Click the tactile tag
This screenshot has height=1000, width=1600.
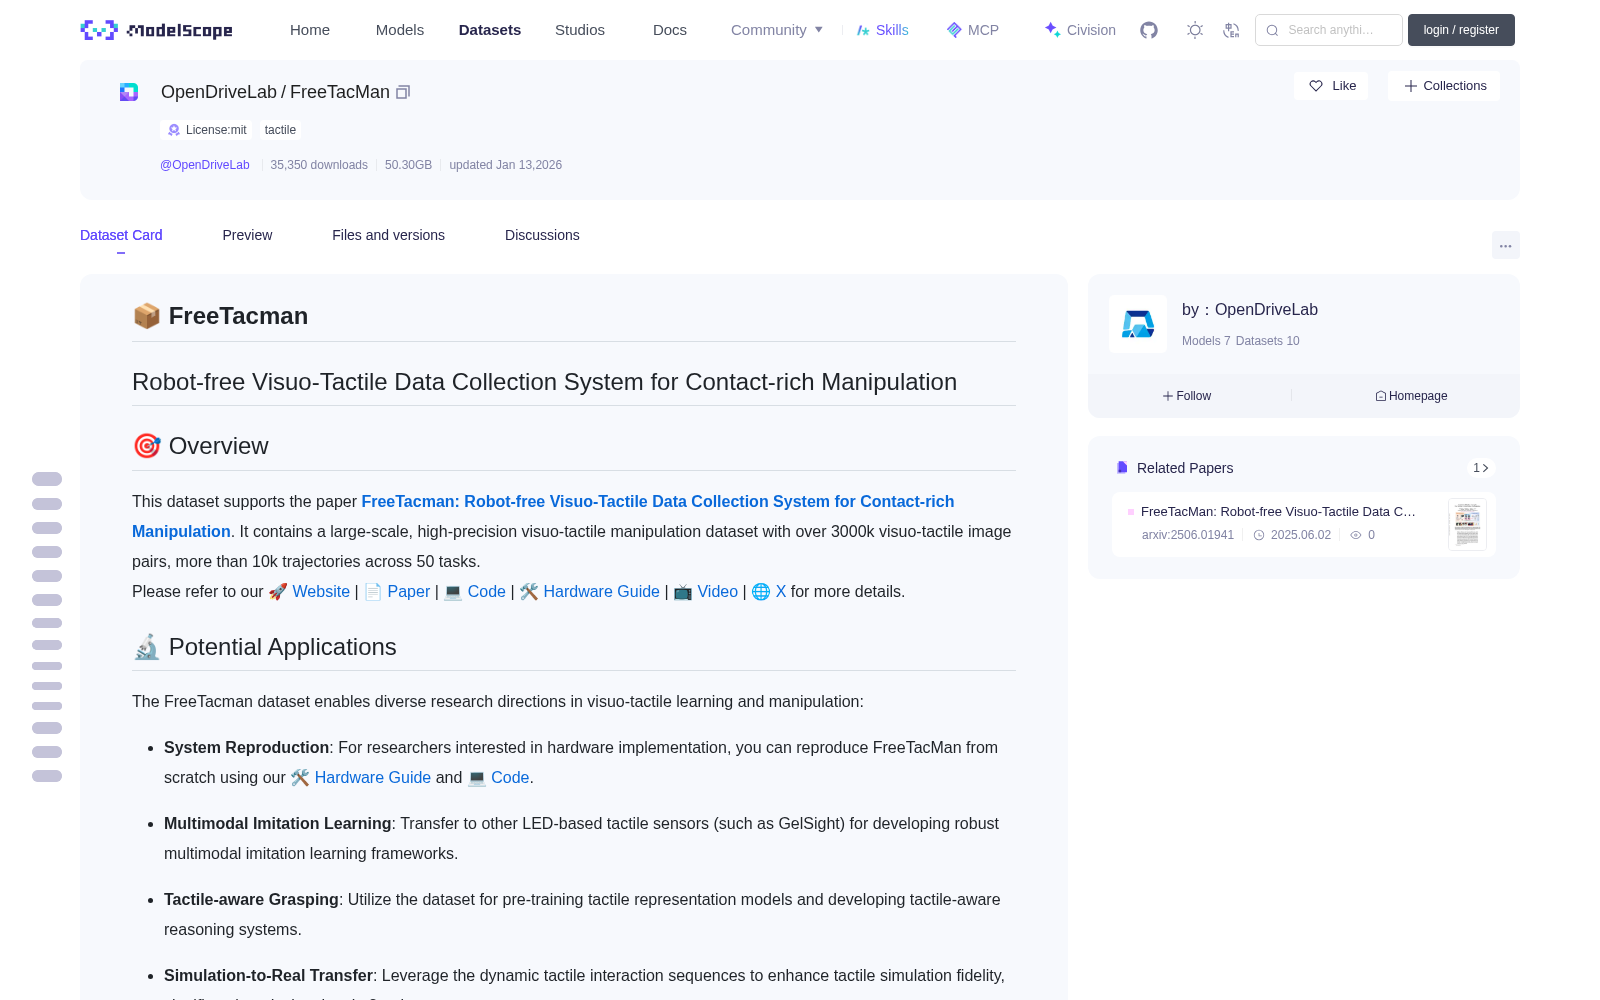coord(280,130)
